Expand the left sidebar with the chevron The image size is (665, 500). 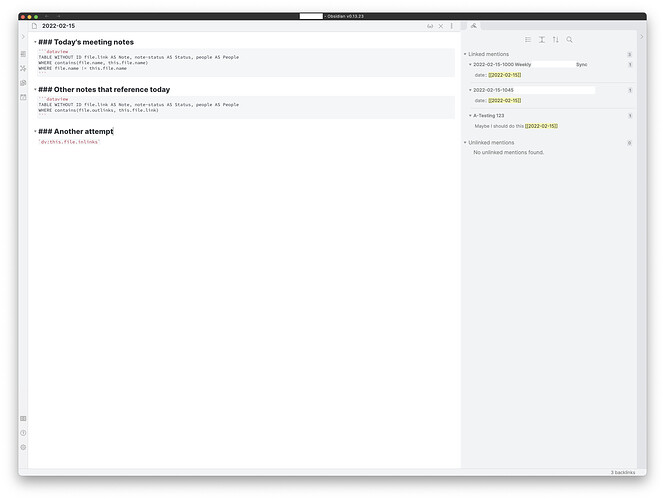23,37
